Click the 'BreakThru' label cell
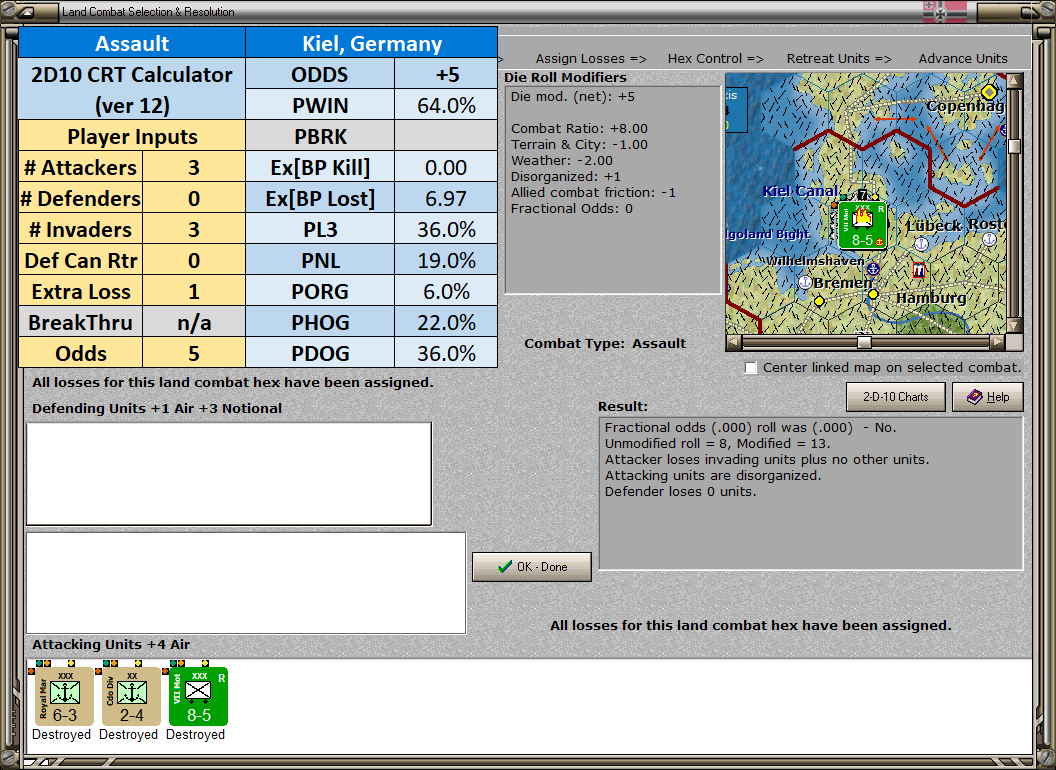1056x770 pixels. click(81, 322)
